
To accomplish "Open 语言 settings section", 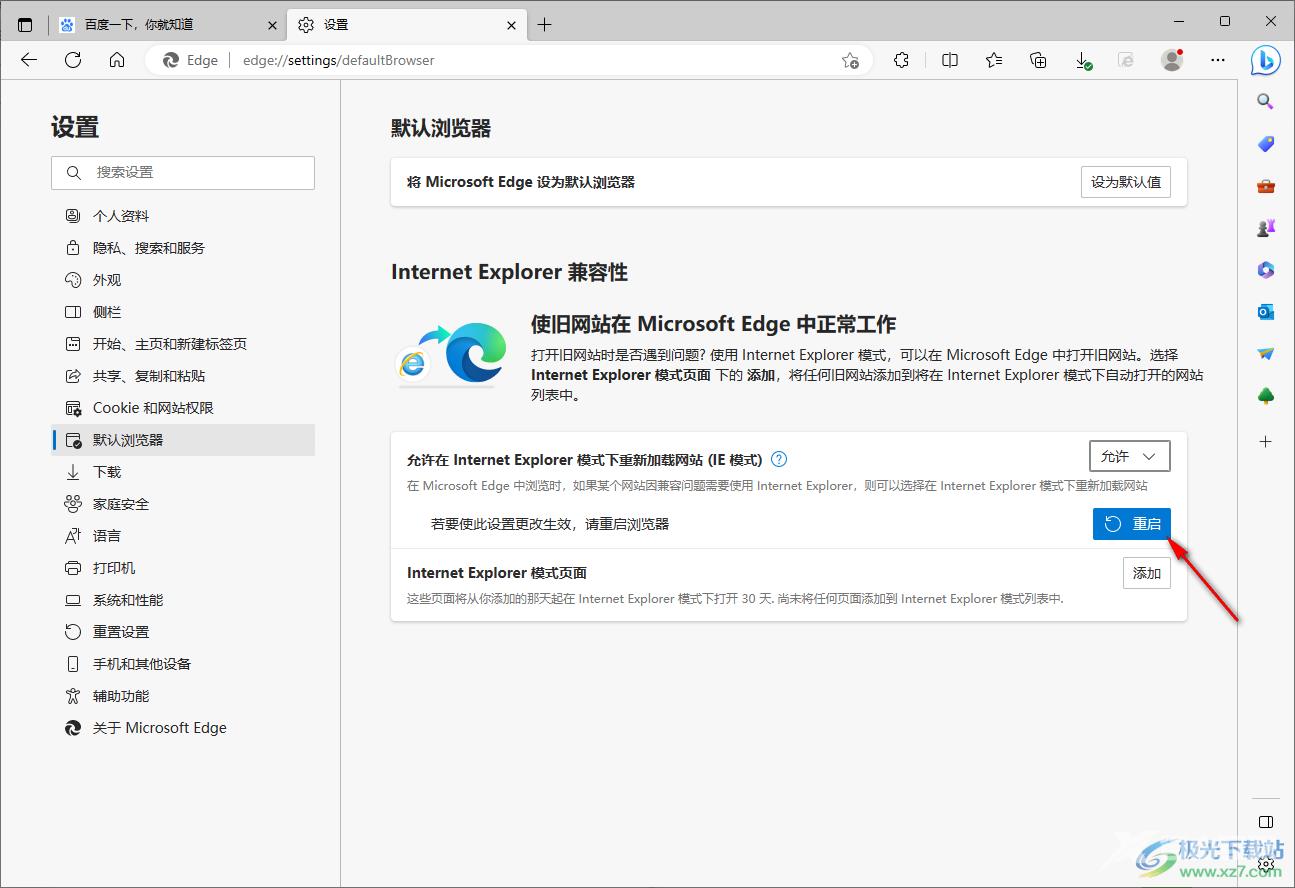I will point(184,536).
